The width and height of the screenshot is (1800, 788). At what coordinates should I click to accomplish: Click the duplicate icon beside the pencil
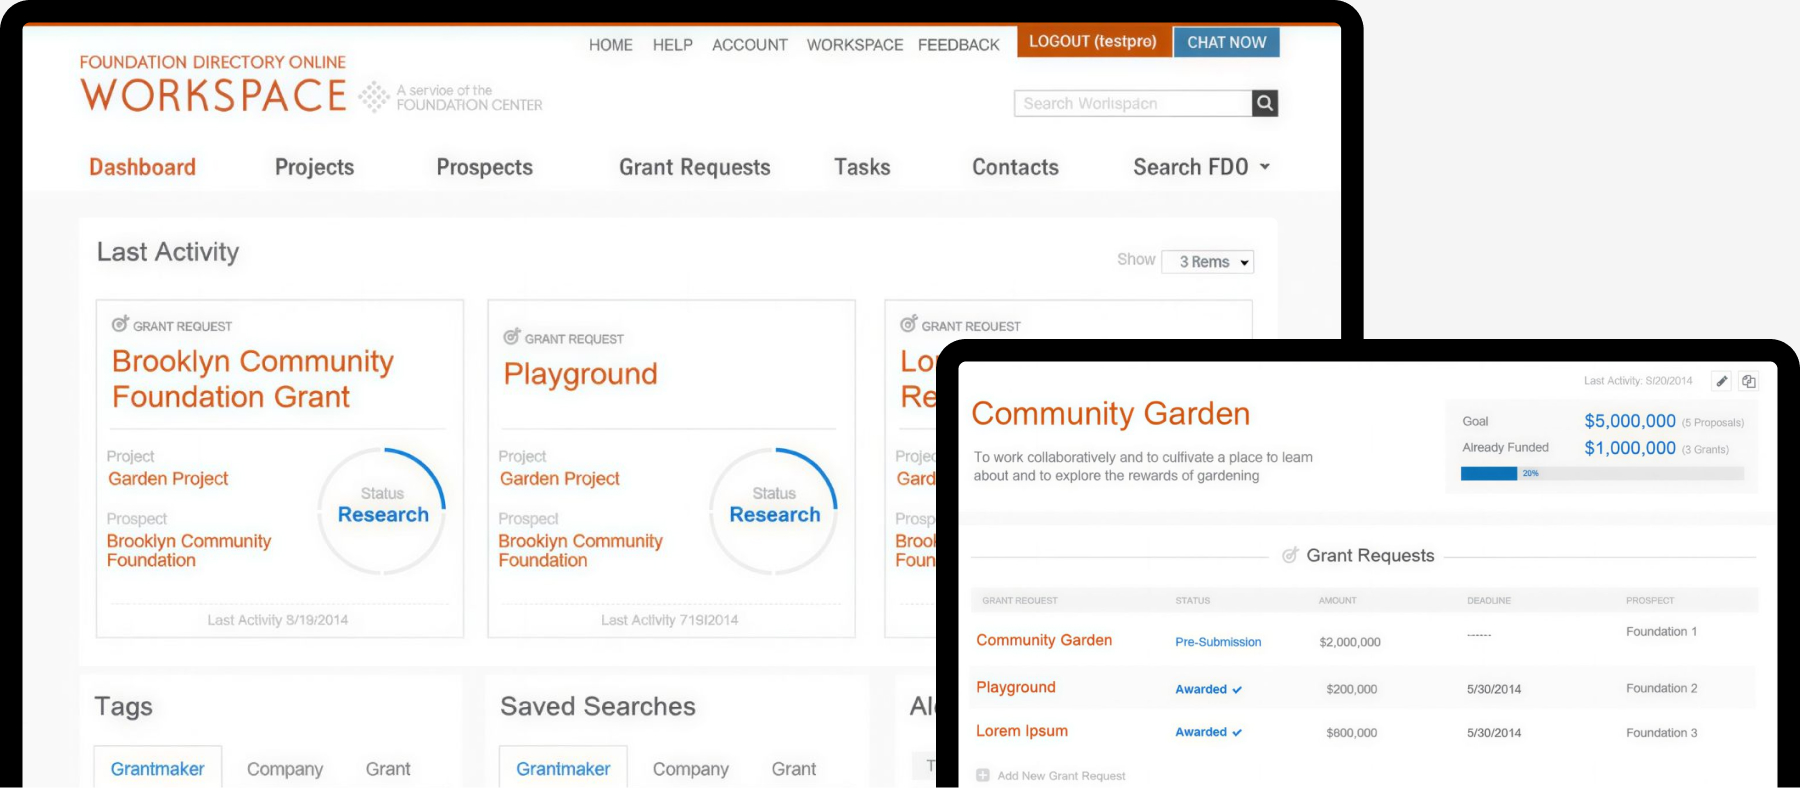1748,381
